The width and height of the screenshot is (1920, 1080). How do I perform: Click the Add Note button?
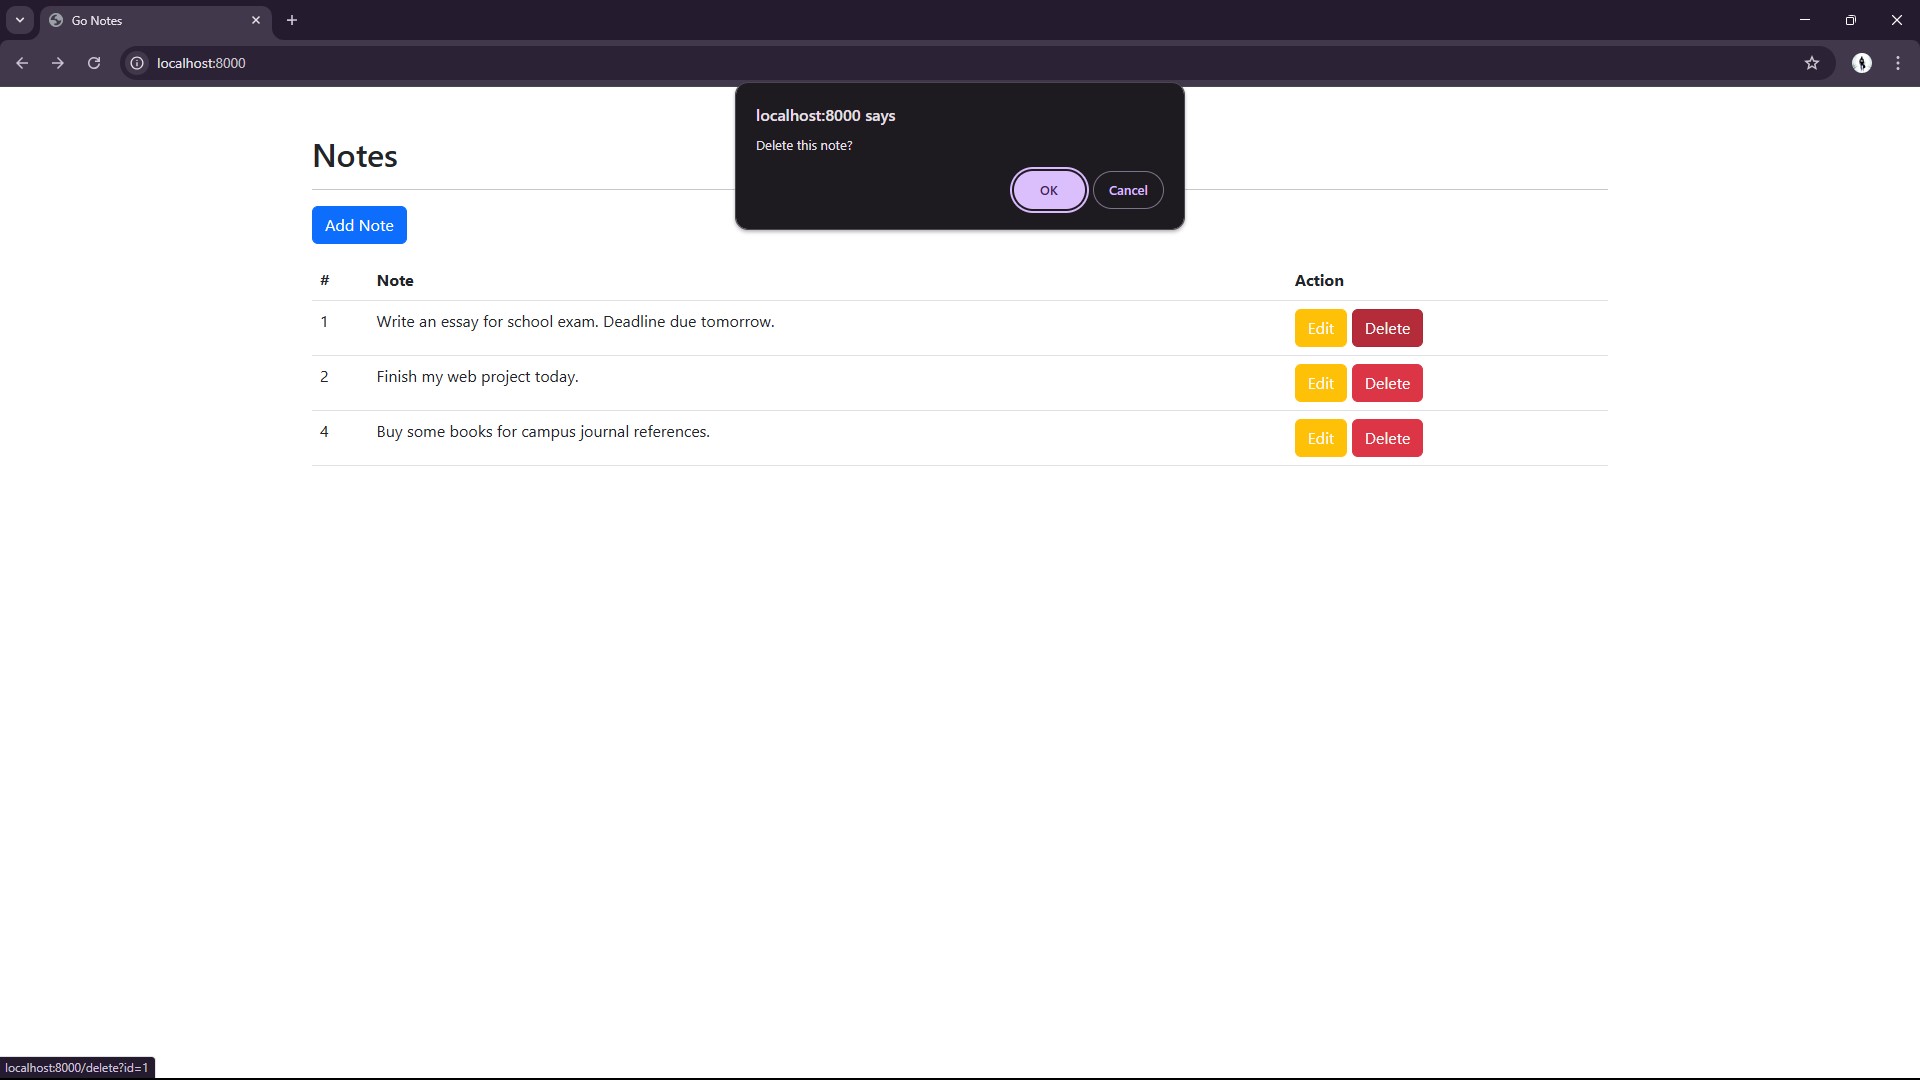click(x=359, y=225)
